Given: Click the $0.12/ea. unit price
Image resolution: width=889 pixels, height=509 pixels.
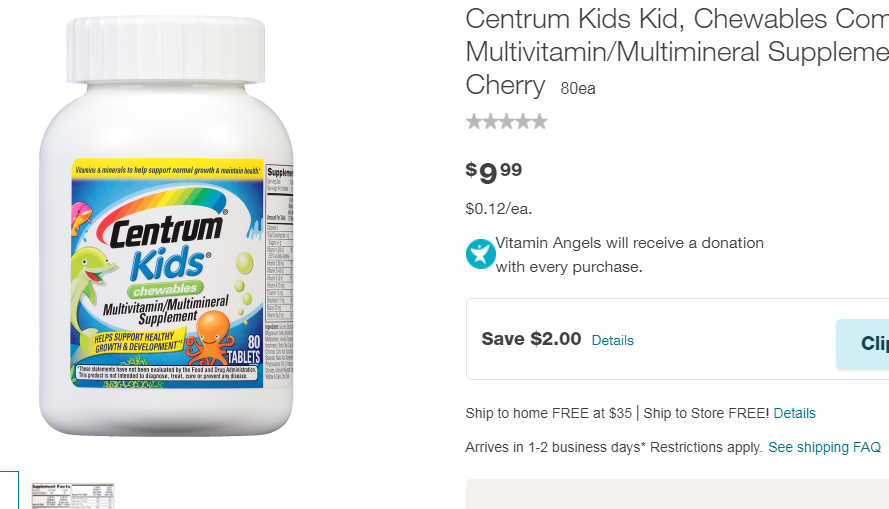Looking at the screenshot, I should click(x=498, y=209).
